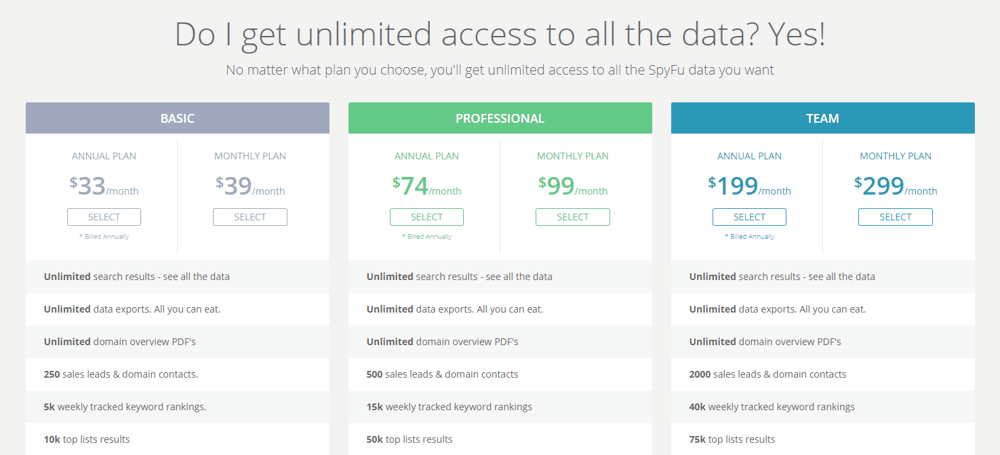Click the BASIC plan header
The height and width of the screenshot is (455, 1000).
tap(177, 118)
